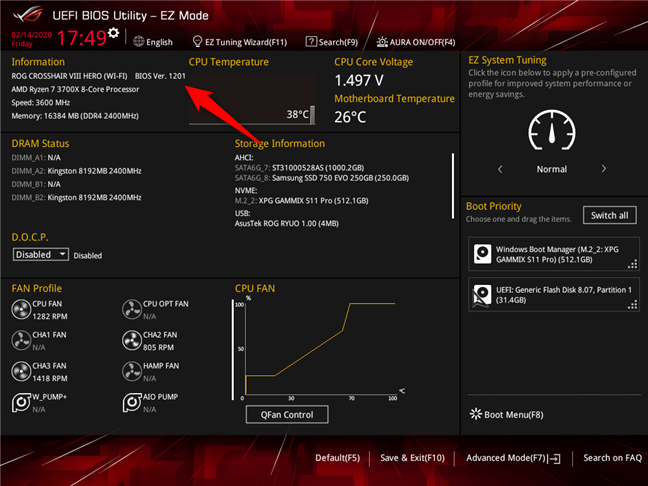648x486 pixels.
Task: Click the Normal tuning profile label
Action: coord(552,169)
